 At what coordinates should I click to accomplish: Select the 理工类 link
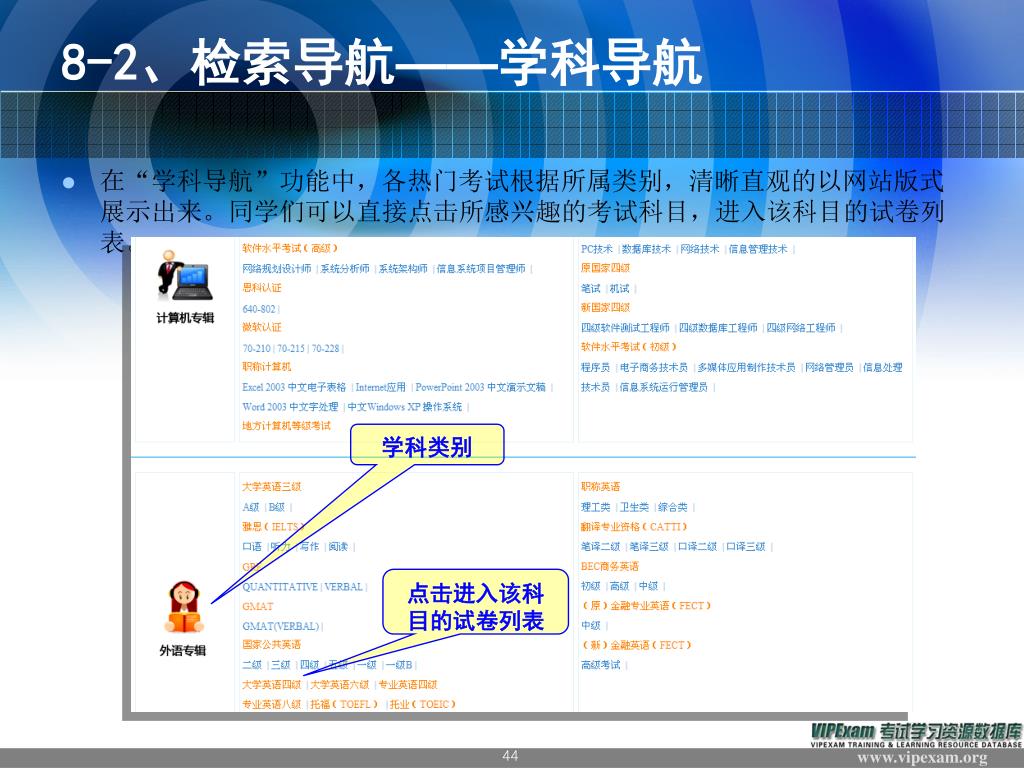coord(595,507)
